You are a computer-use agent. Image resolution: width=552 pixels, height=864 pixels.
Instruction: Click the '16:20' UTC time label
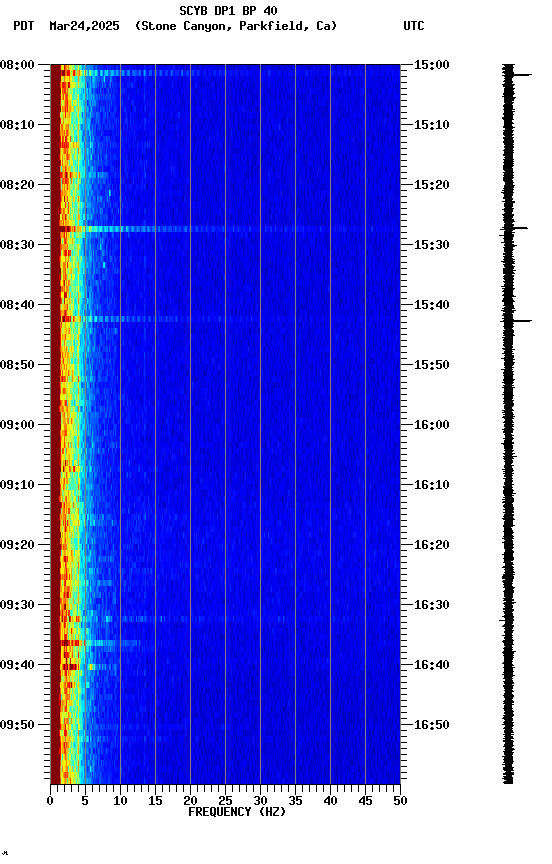432,545
